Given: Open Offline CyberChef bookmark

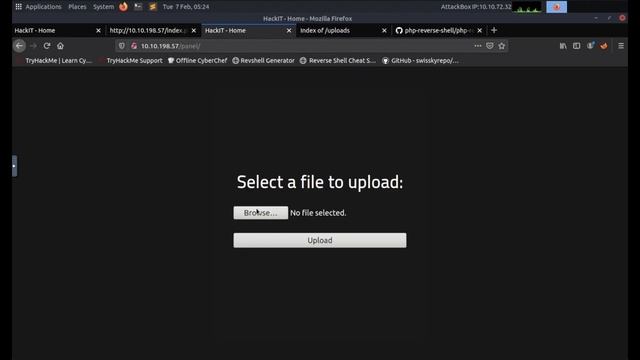Looking at the screenshot, I should pyautogui.click(x=198, y=60).
